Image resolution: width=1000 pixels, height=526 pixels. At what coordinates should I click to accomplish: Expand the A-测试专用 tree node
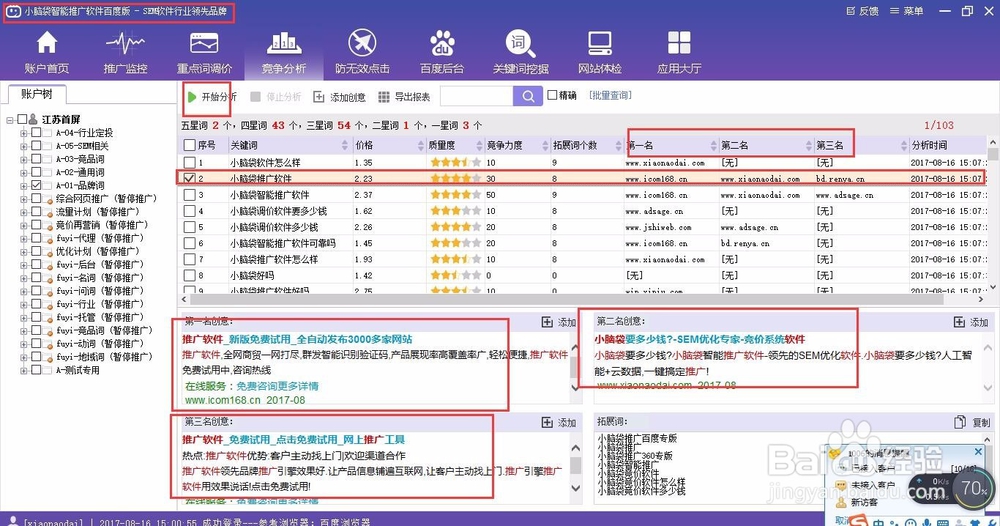point(24,370)
